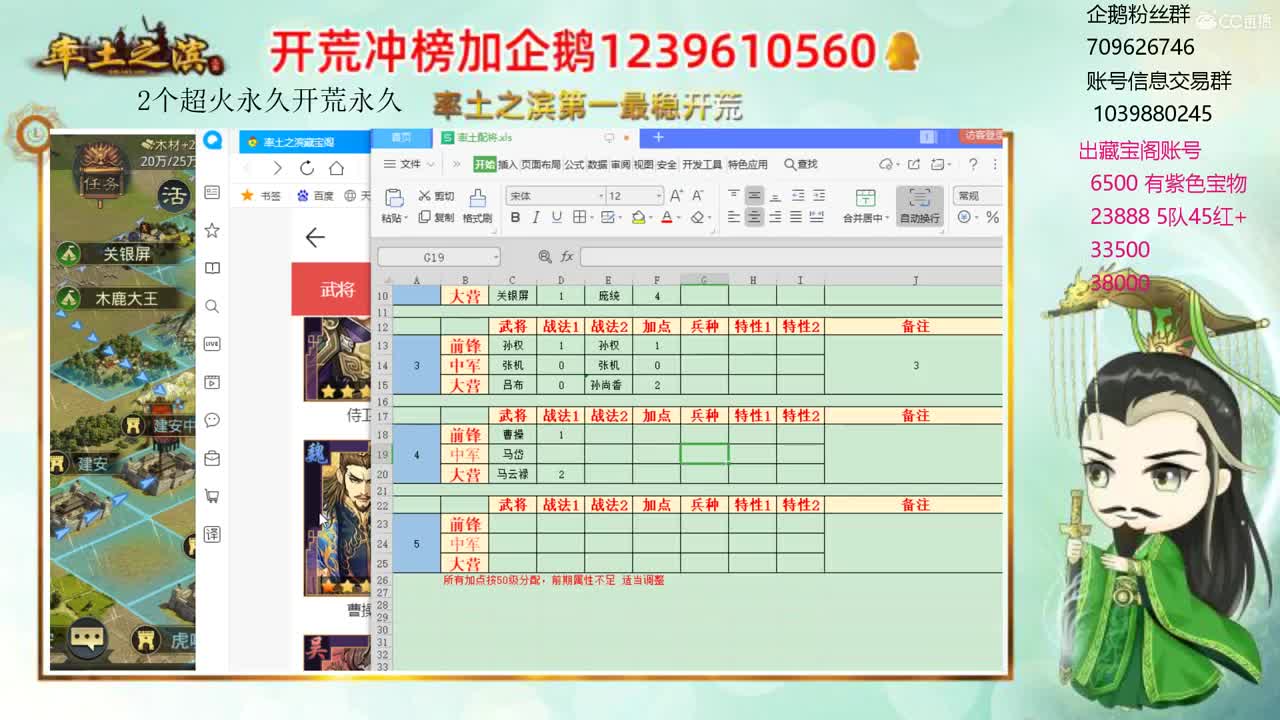Viewport: 1280px width, 720px height.
Task: Click the share icon in WPS title row
Action: (x=913, y=164)
